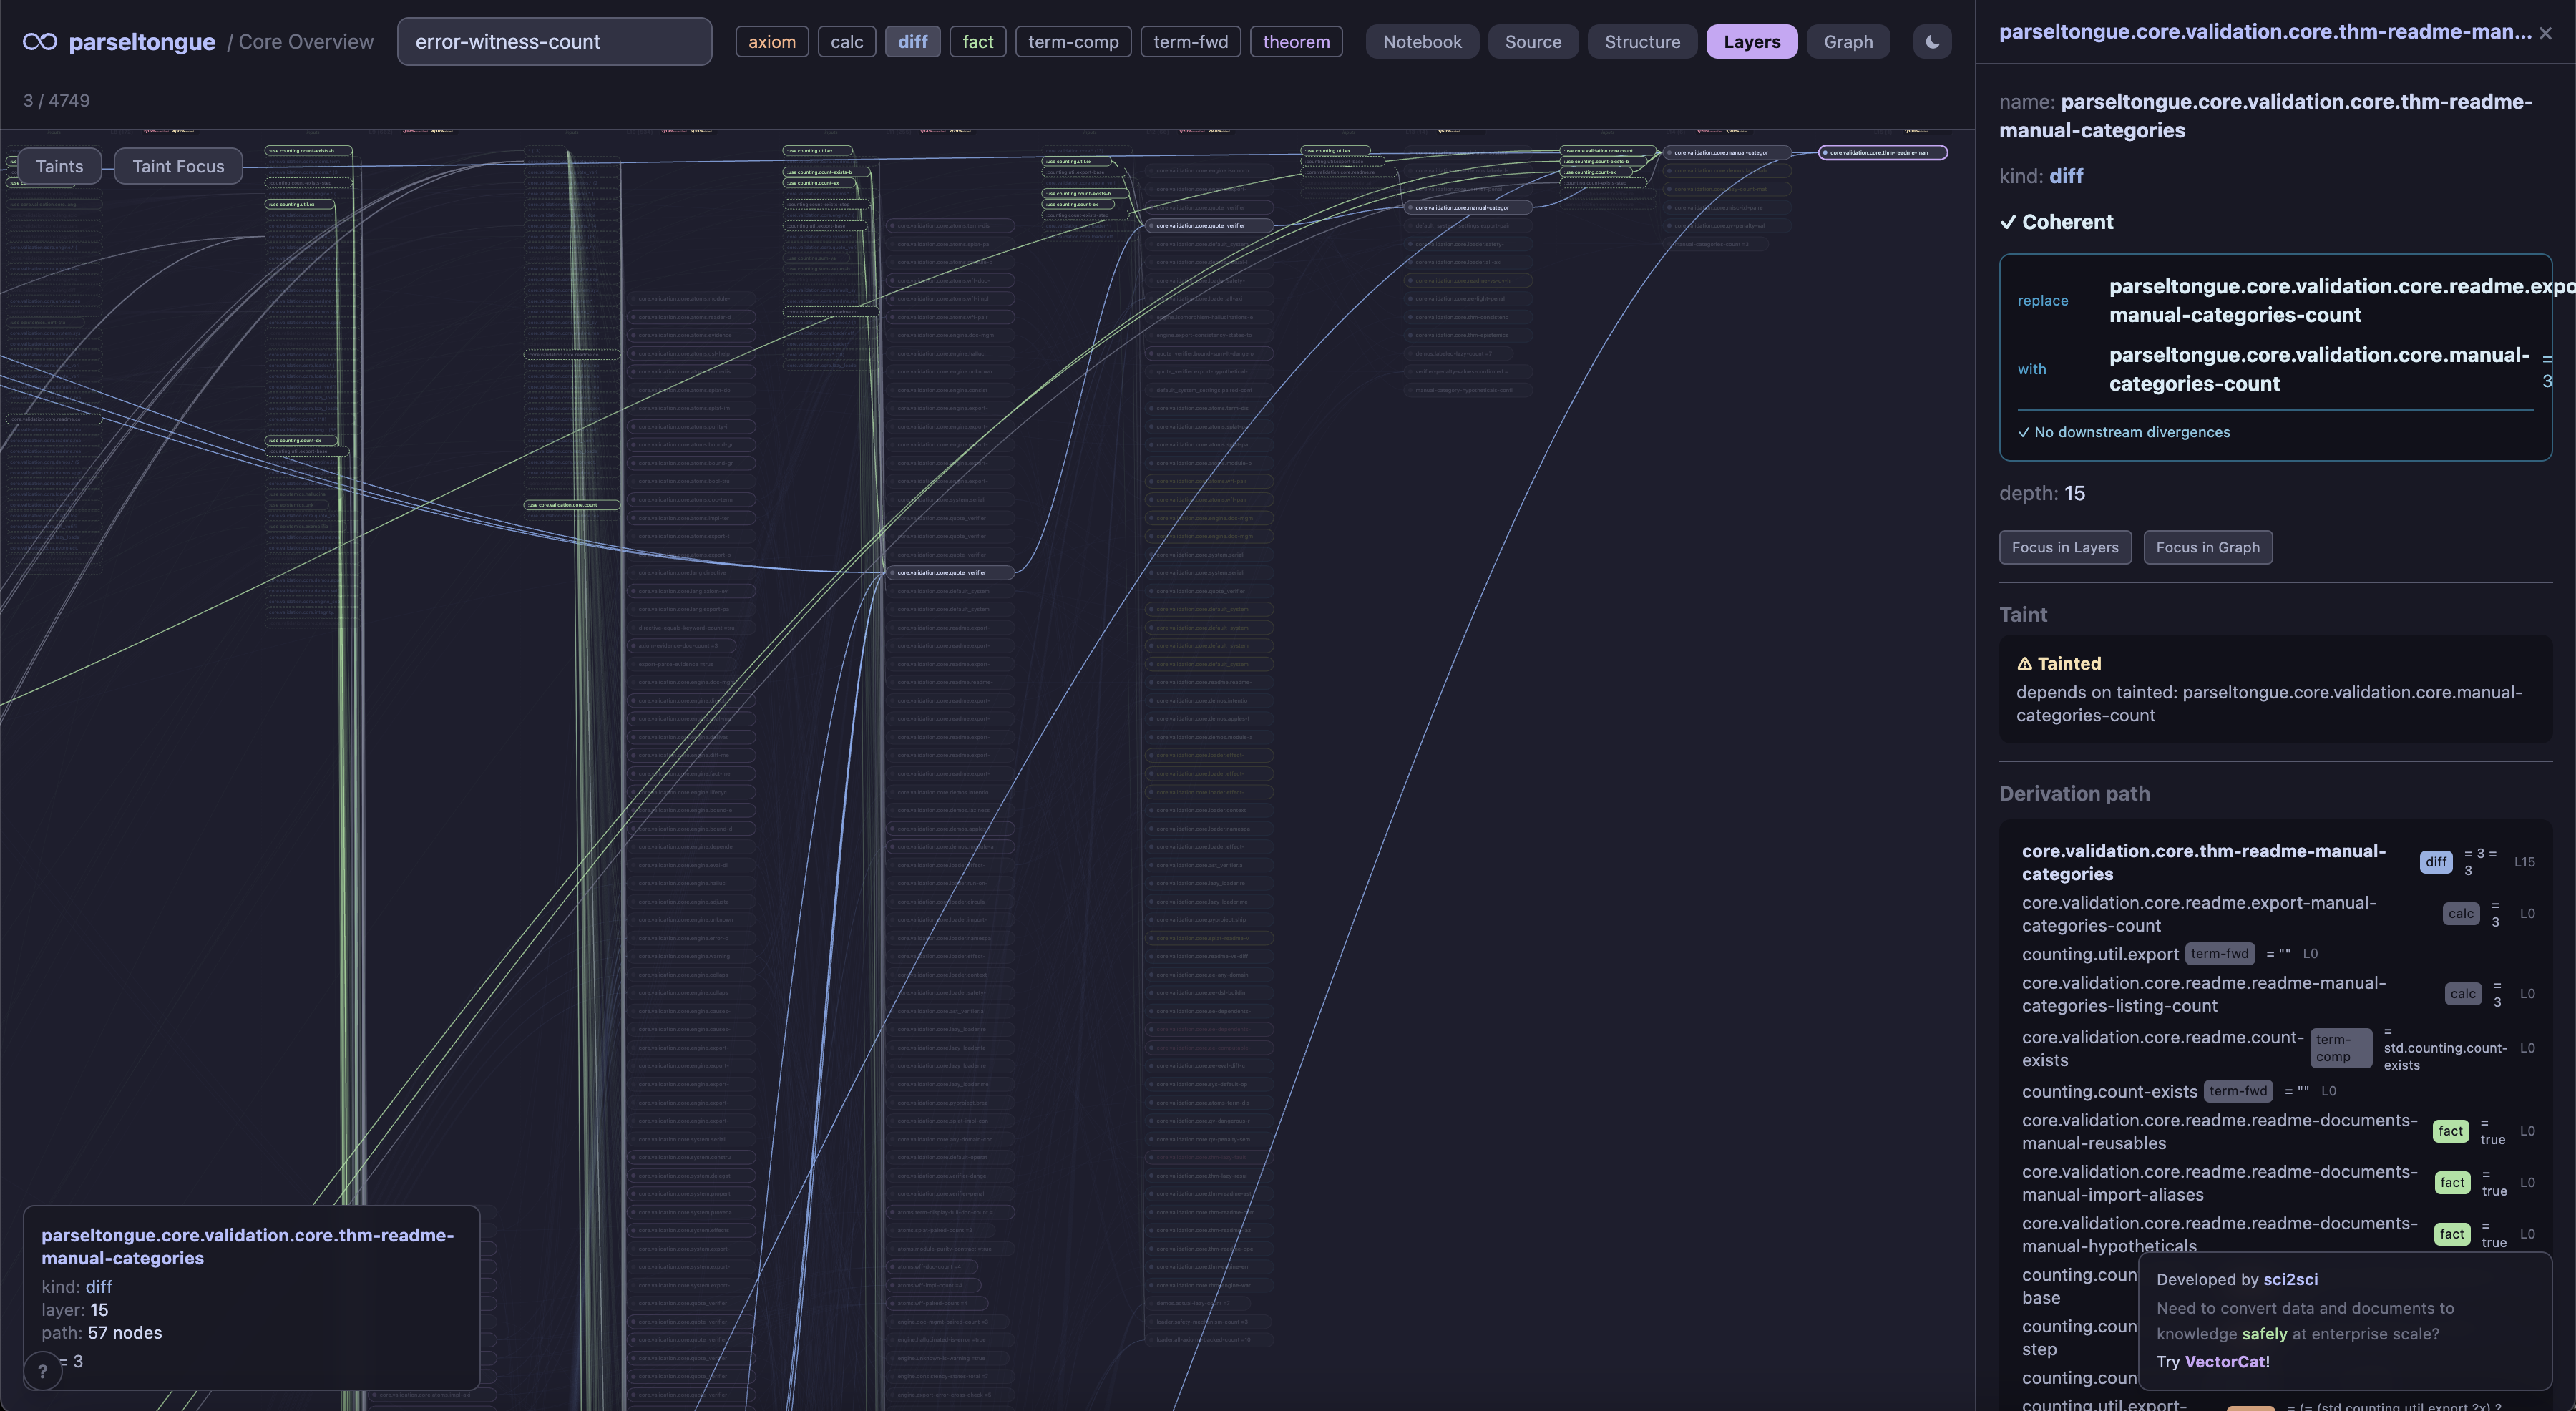
Task: Click the parseltongue infinity logo
Action: coord(40,41)
